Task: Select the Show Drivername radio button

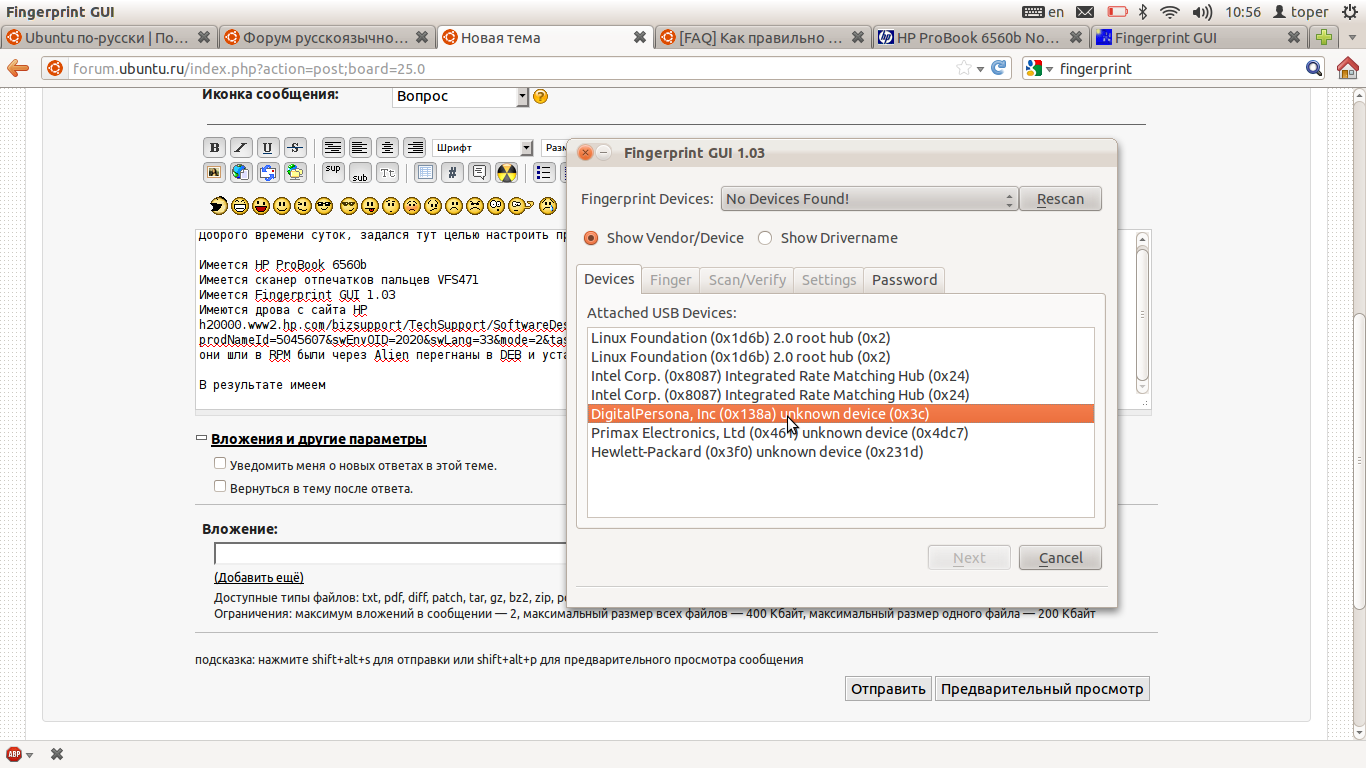Action: 765,238
